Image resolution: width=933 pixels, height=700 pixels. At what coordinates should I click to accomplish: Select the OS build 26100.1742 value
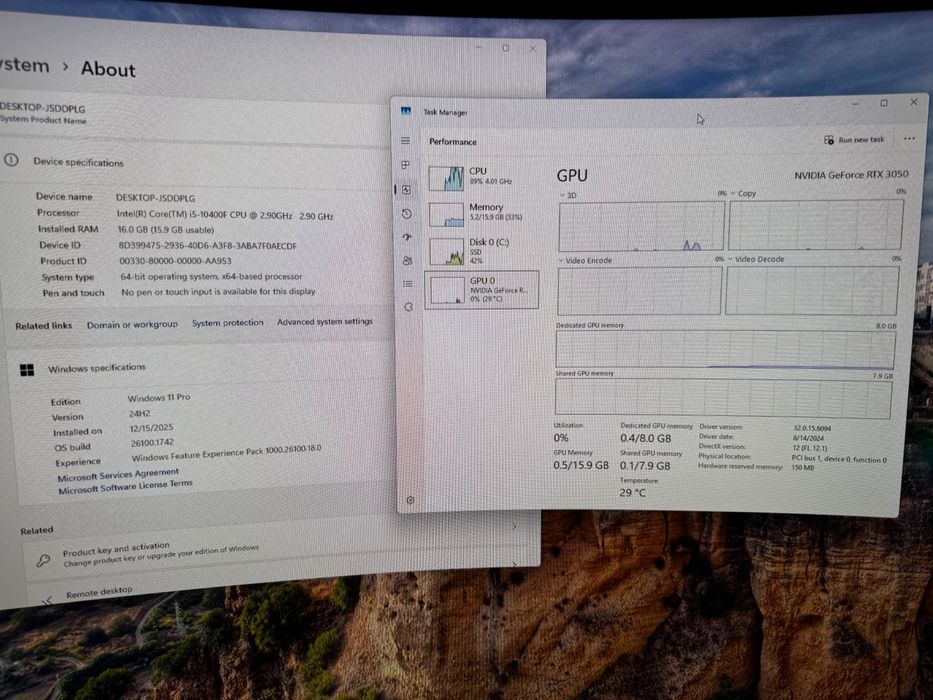pyautogui.click(x=152, y=443)
